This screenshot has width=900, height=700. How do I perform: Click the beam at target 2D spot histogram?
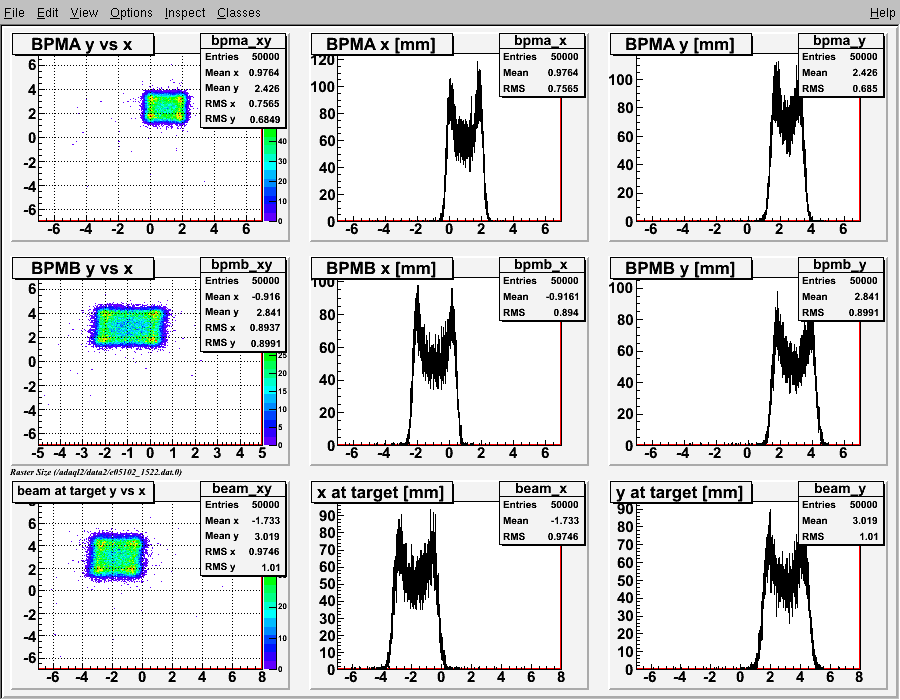pos(117,557)
